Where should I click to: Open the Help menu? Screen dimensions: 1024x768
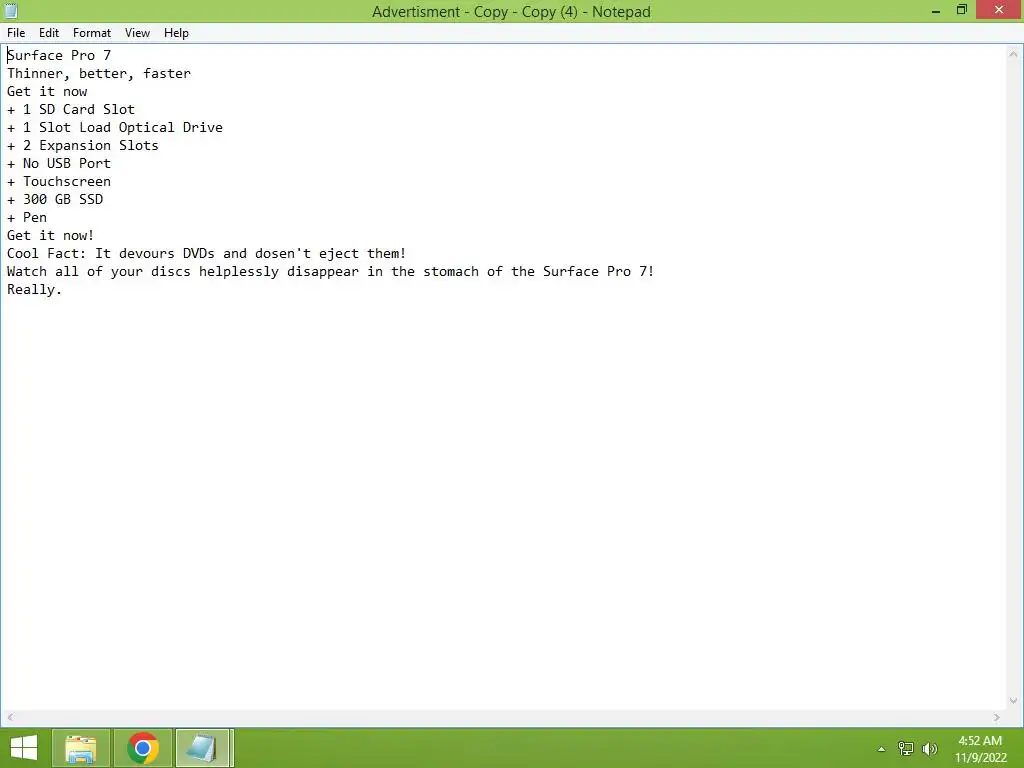point(176,33)
